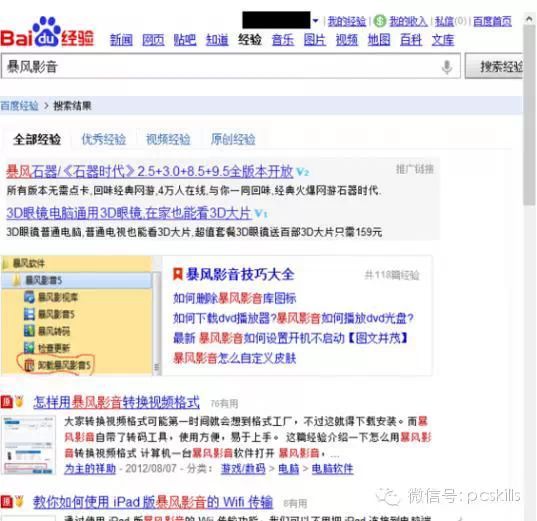Click the V1 verification badge icon
This screenshot has width=537, height=521.
tap(261, 214)
